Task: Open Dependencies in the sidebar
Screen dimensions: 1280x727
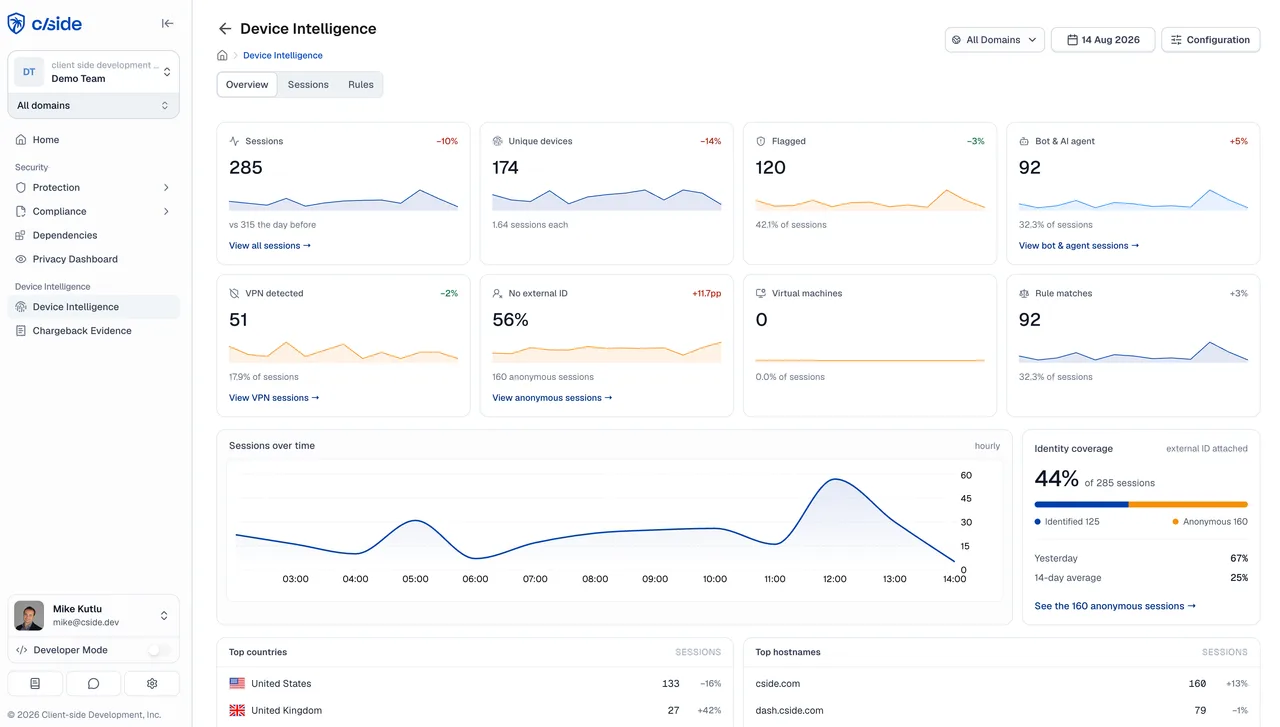Action: (94, 236)
